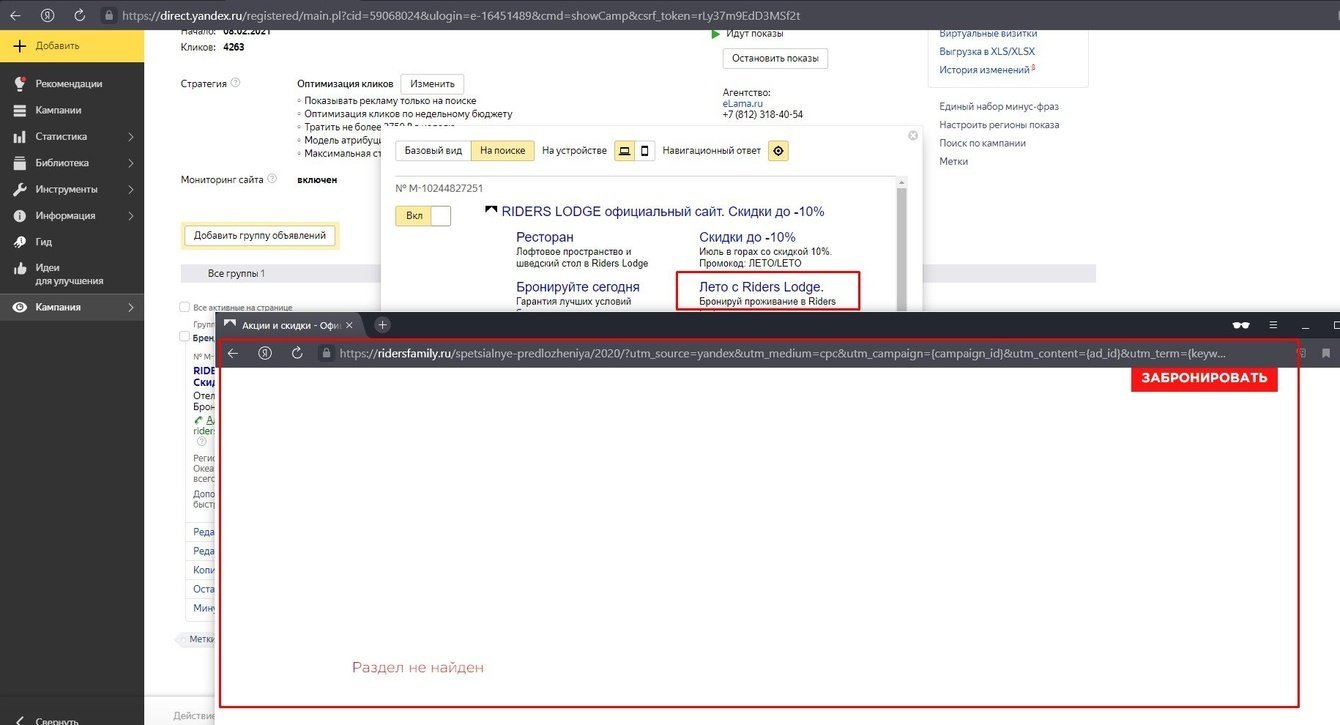
Task: Click the Кампании list icon in sidebar
Action: pyautogui.click(x=19, y=110)
